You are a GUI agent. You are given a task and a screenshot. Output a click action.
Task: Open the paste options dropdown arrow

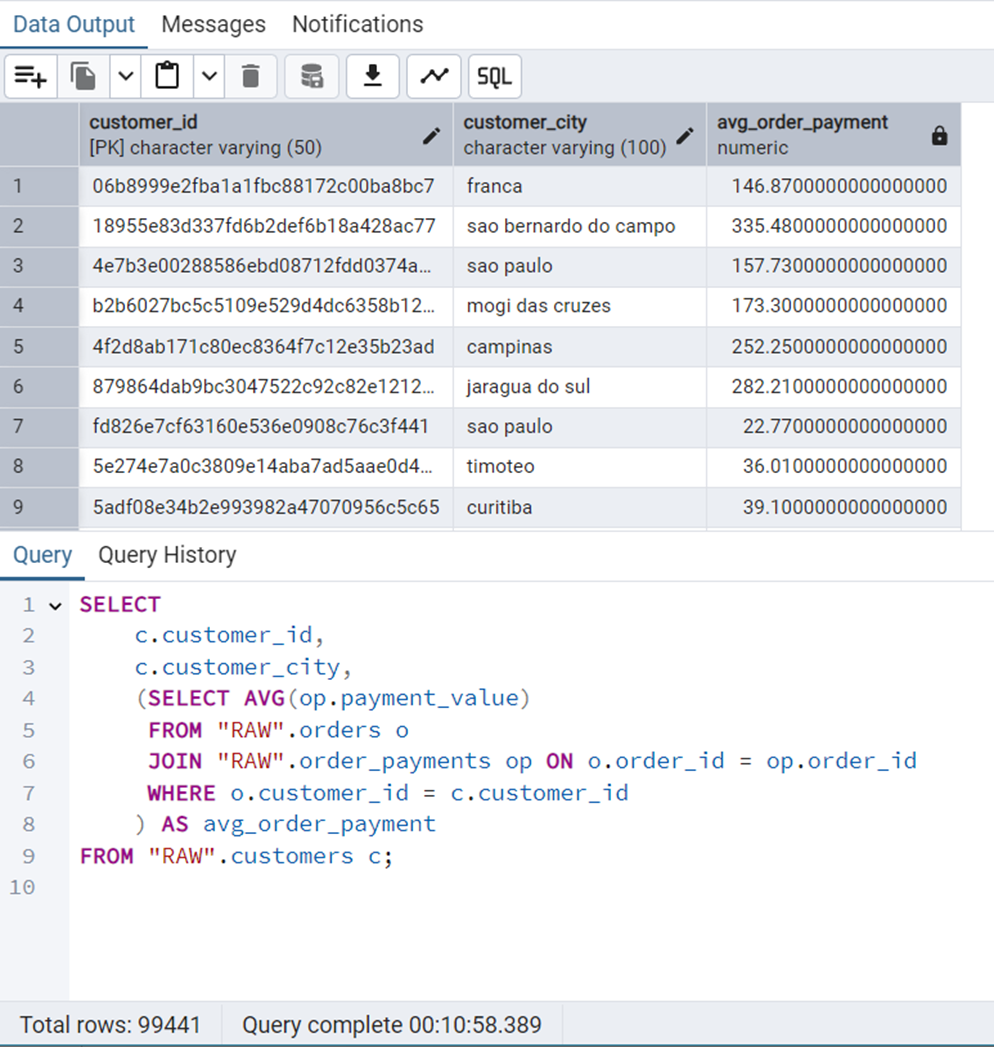point(209,77)
